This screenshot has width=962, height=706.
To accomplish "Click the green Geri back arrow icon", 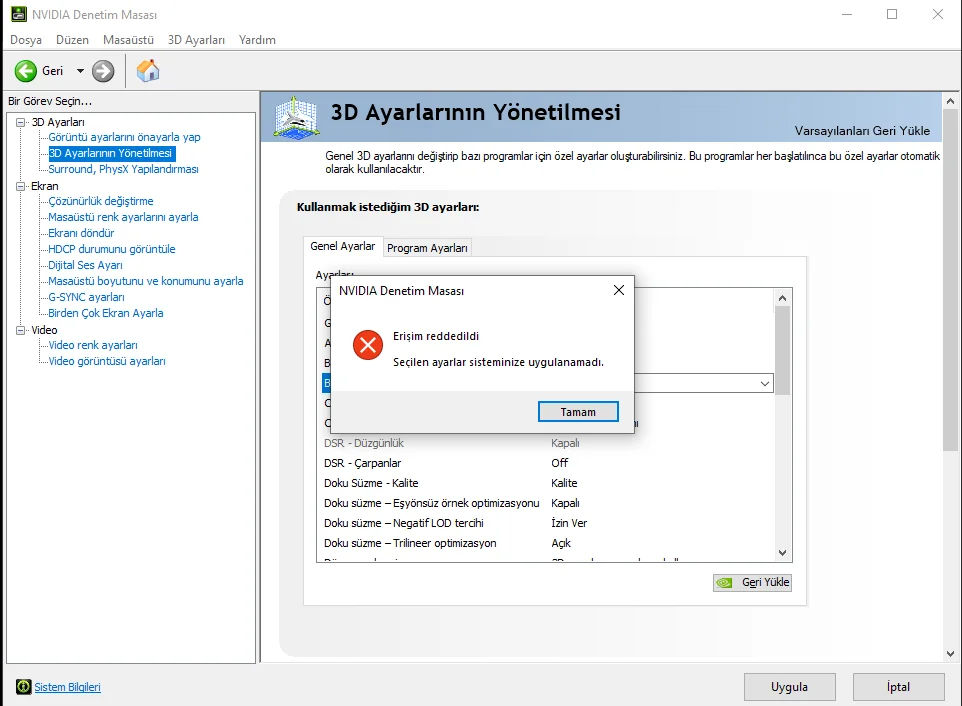I will point(26,71).
